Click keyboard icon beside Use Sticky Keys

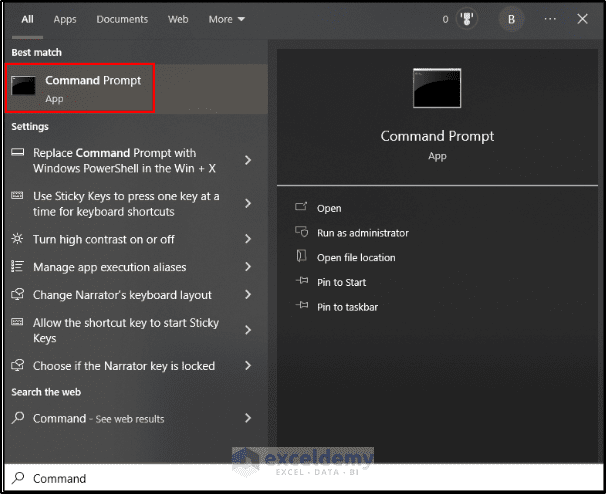(17, 195)
